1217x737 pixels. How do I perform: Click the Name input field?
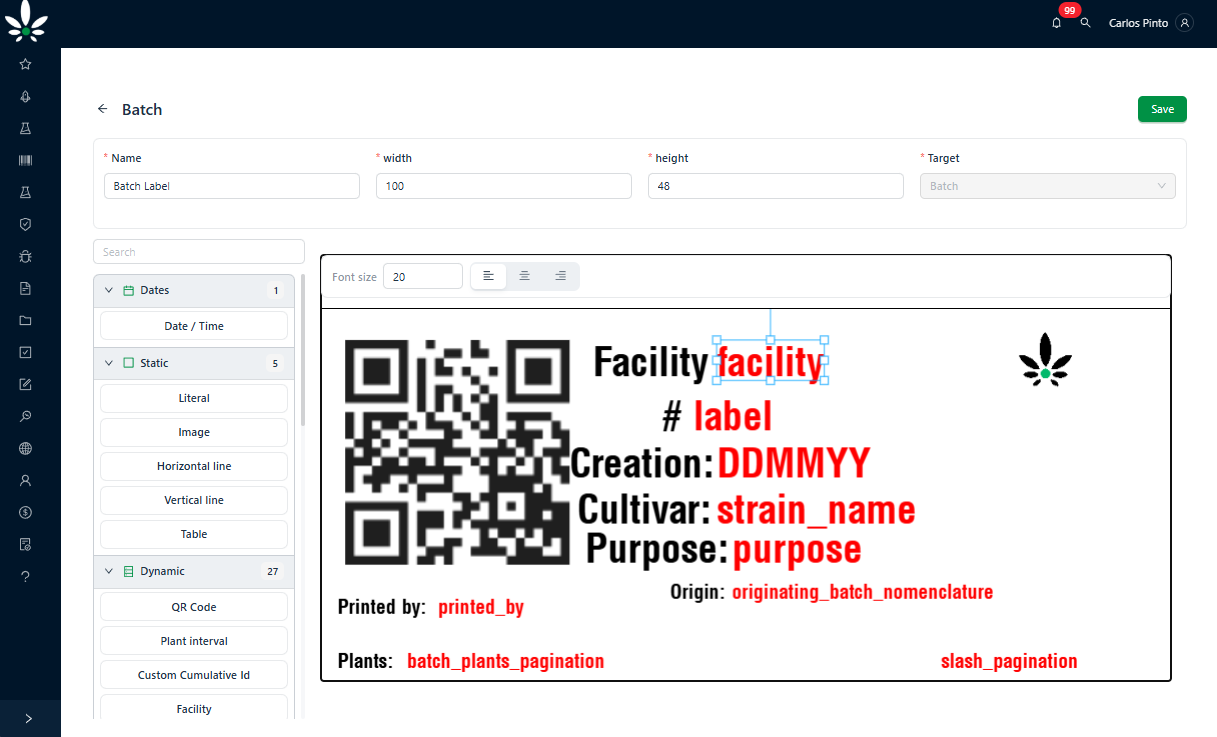232,186
